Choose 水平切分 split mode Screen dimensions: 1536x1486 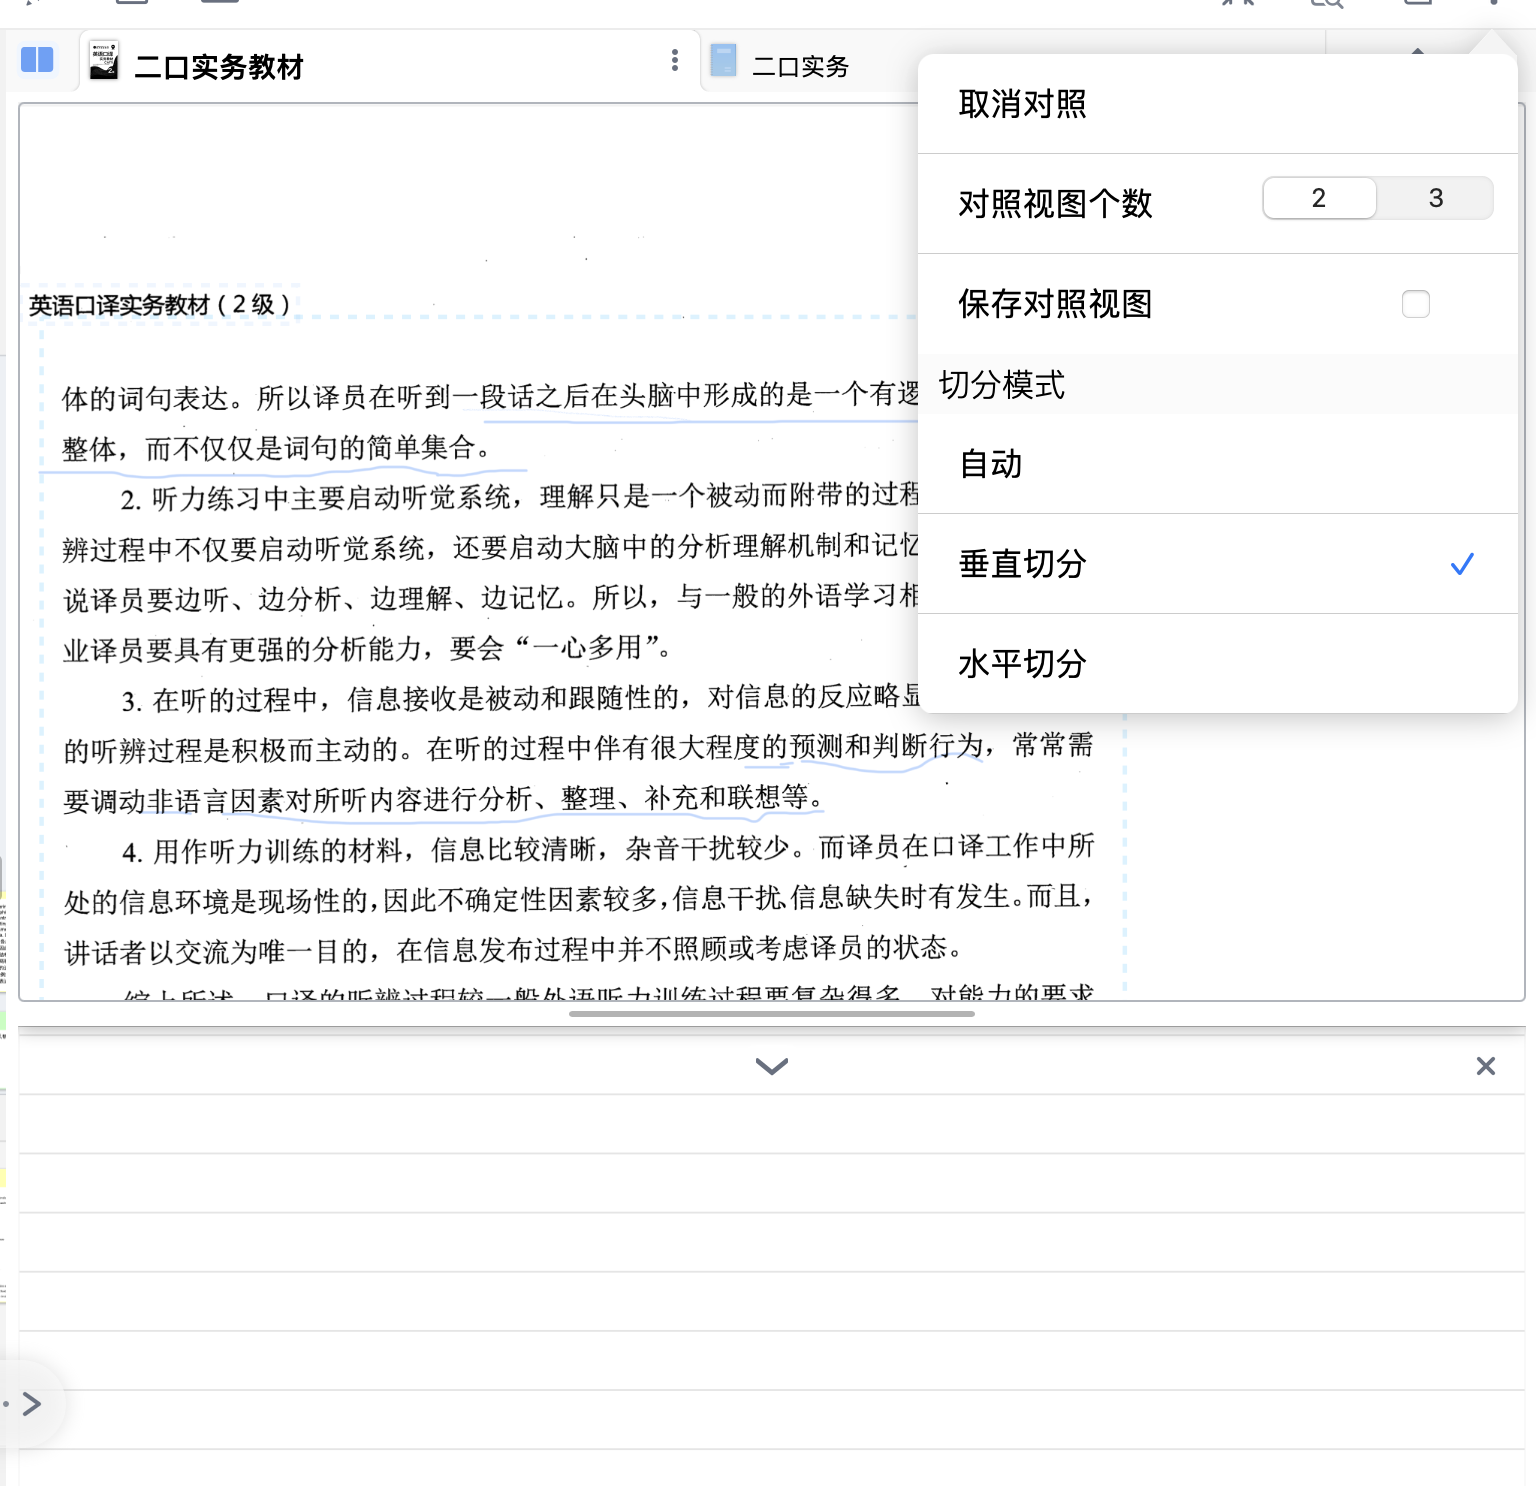point(1022,664)
